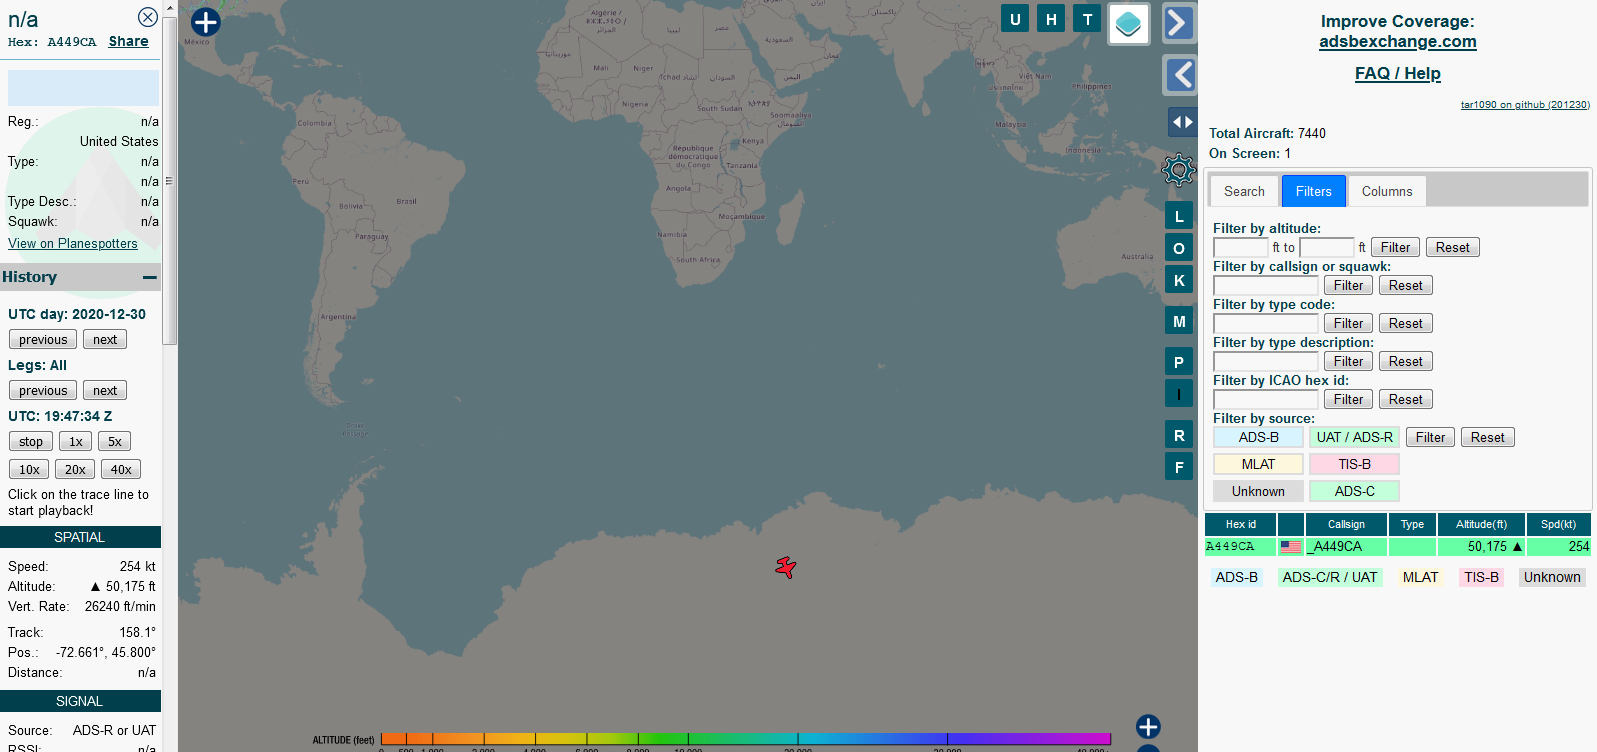Open the tar1090 on github link
1597x752 pixels.
coord(1524,105)
